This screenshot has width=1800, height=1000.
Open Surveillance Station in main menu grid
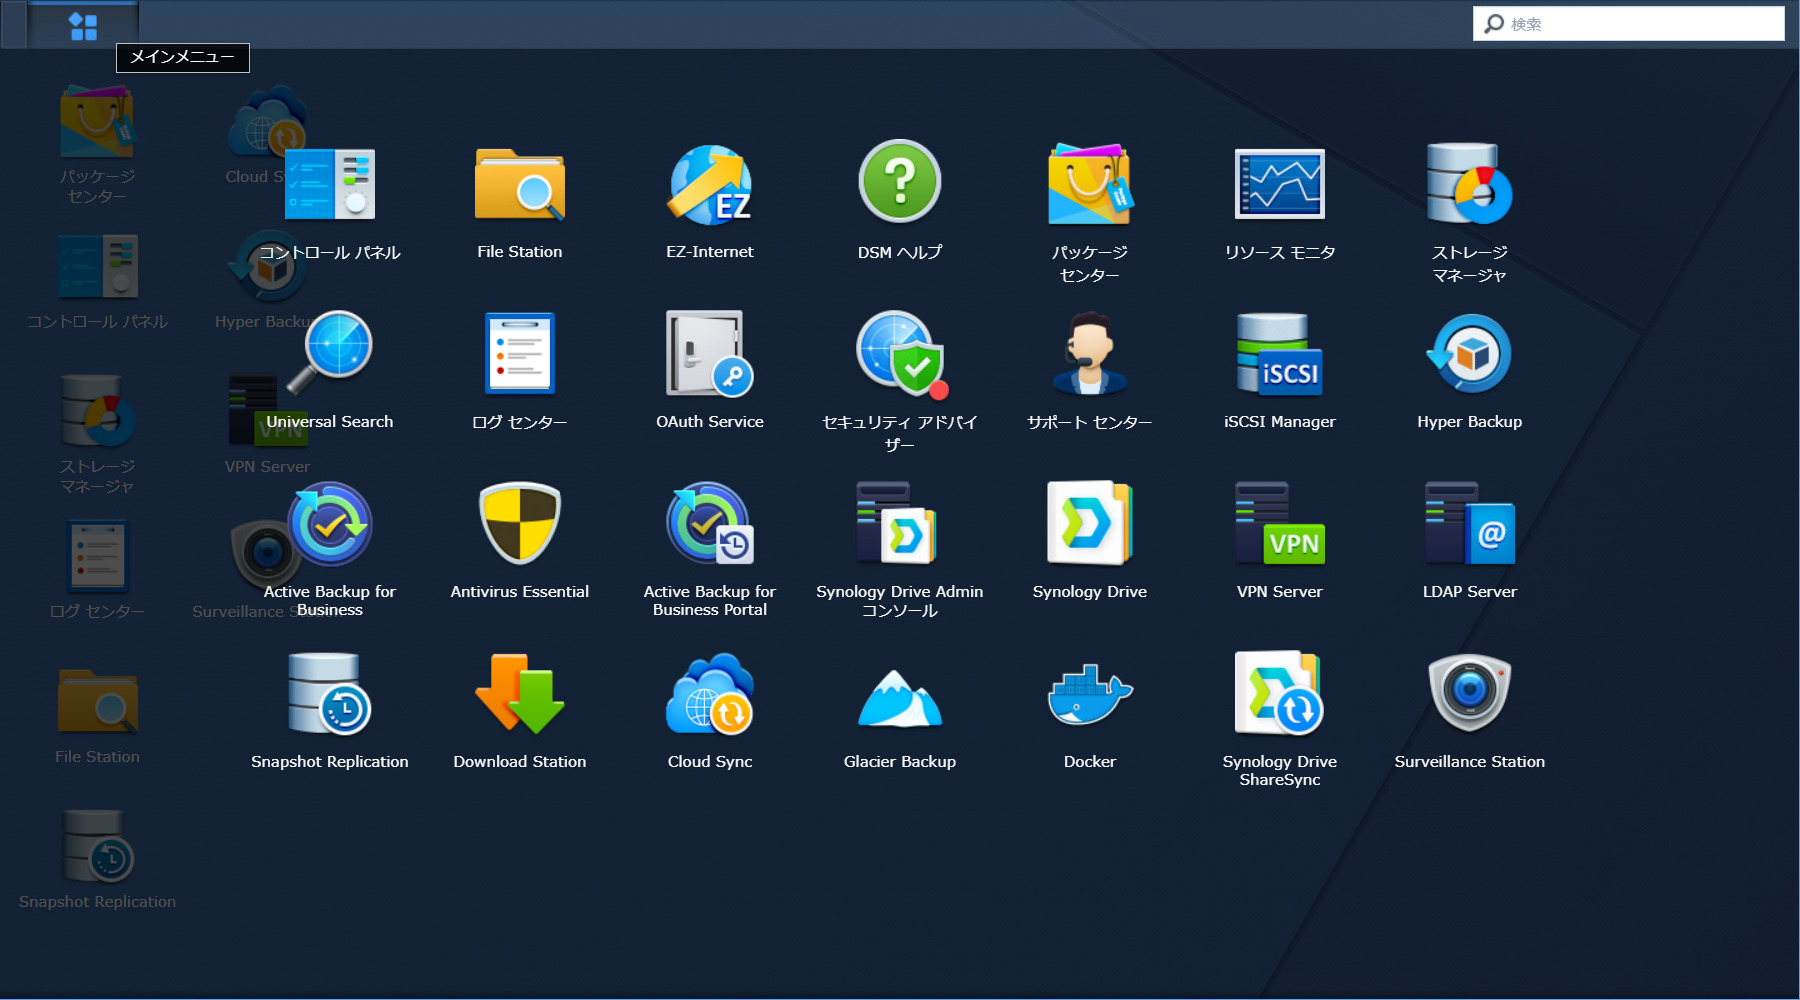pyautogui.click(x=1470, y=712)
